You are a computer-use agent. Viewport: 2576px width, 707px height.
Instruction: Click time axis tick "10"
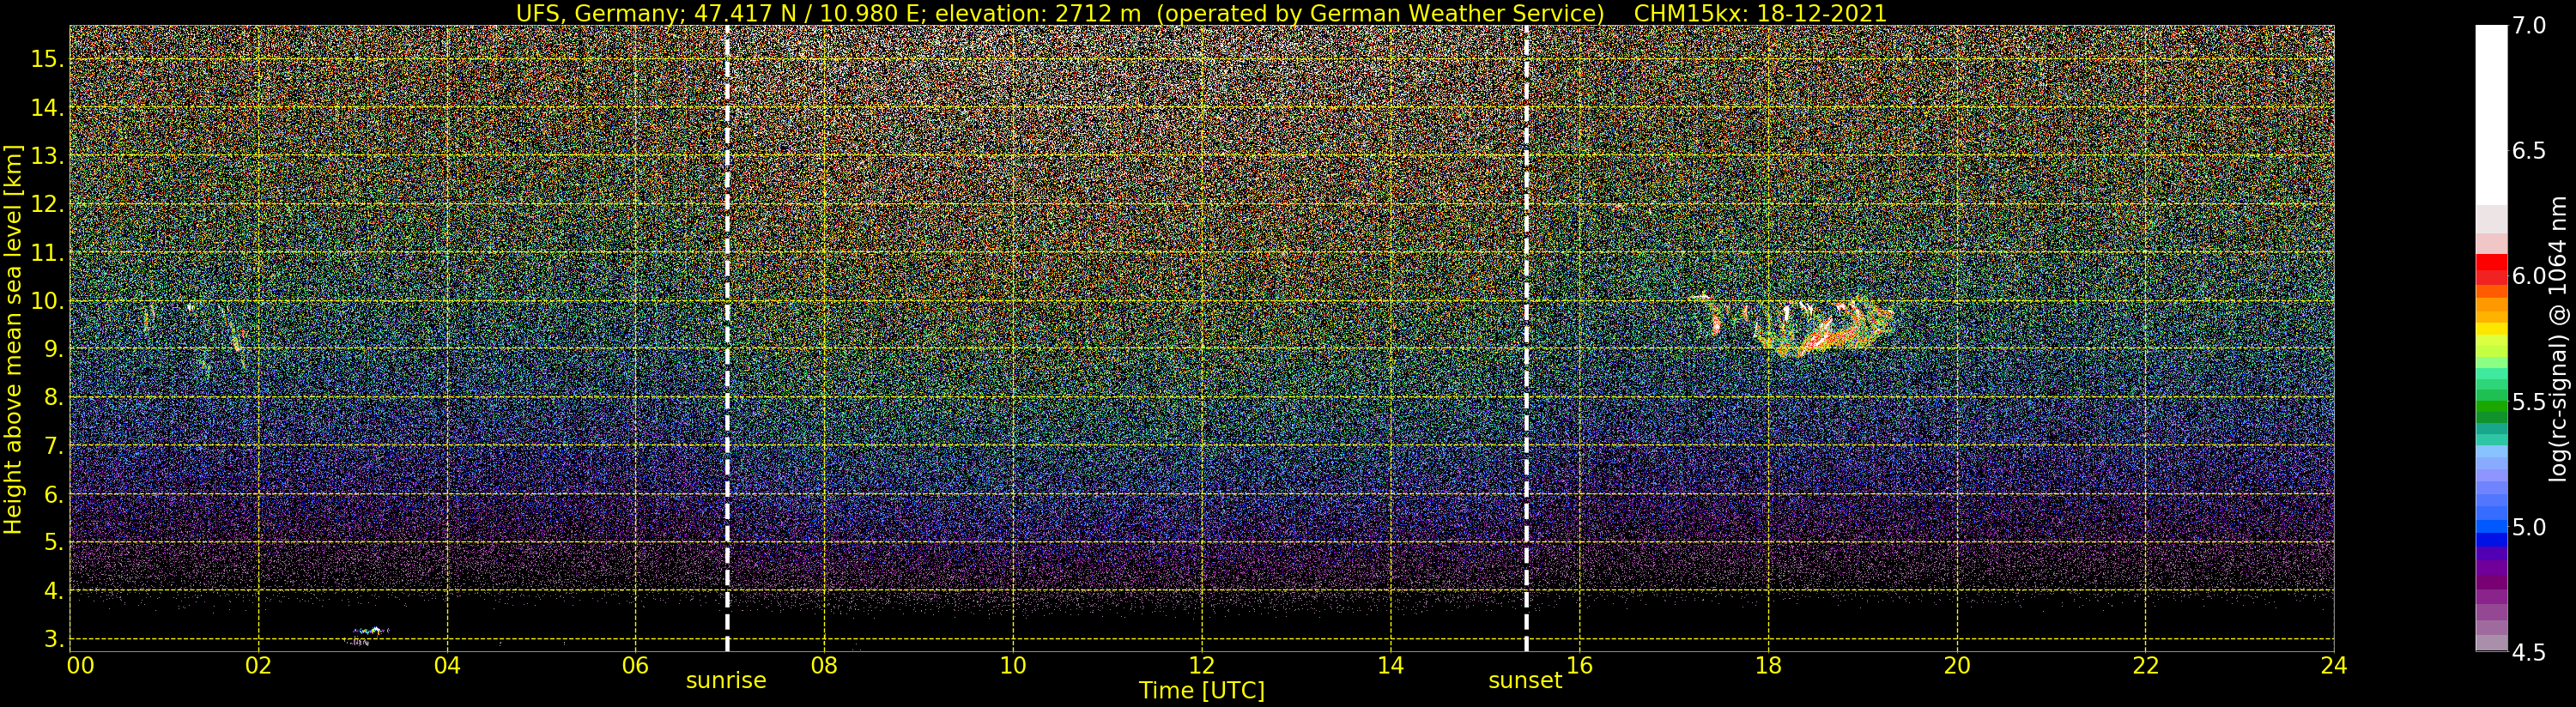point(1013,666)
